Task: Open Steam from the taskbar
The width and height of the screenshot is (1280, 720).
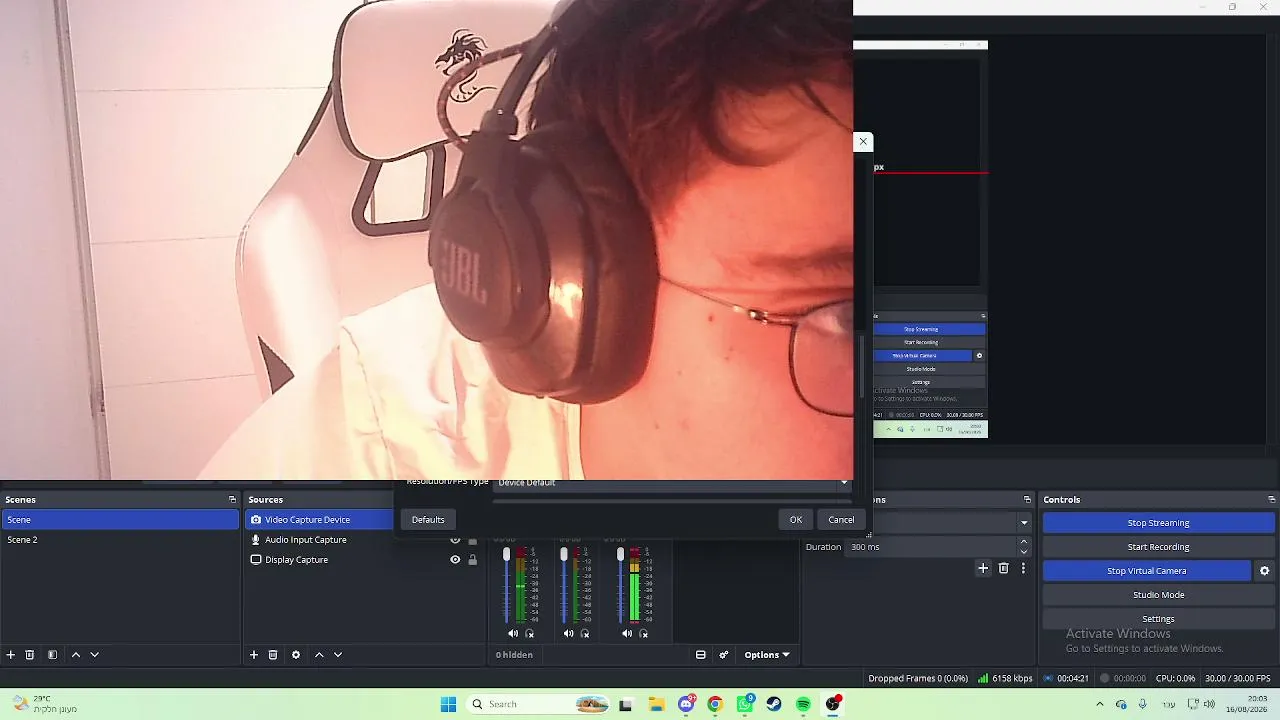Action: [774, 704]
